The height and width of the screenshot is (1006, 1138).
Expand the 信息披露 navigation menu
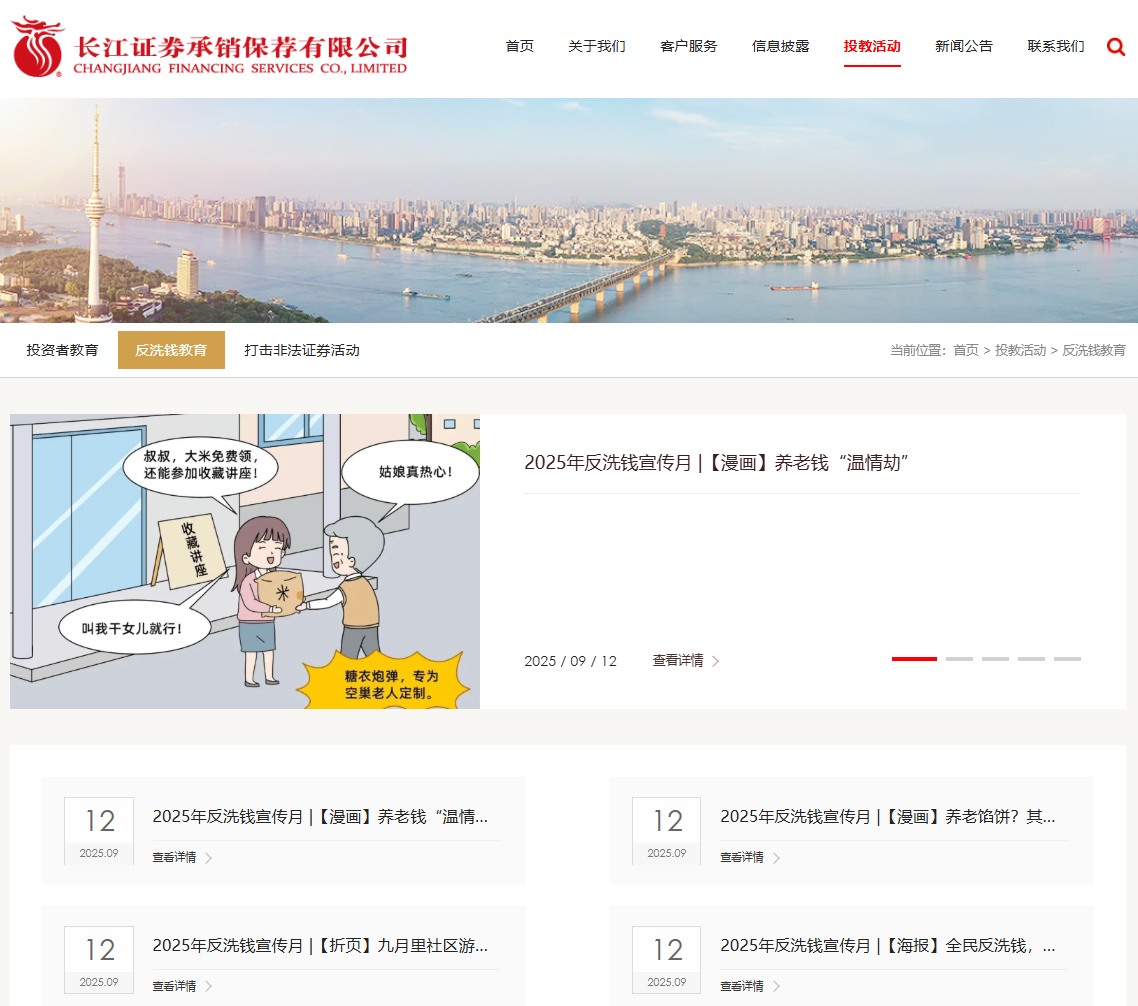[781, 46]
